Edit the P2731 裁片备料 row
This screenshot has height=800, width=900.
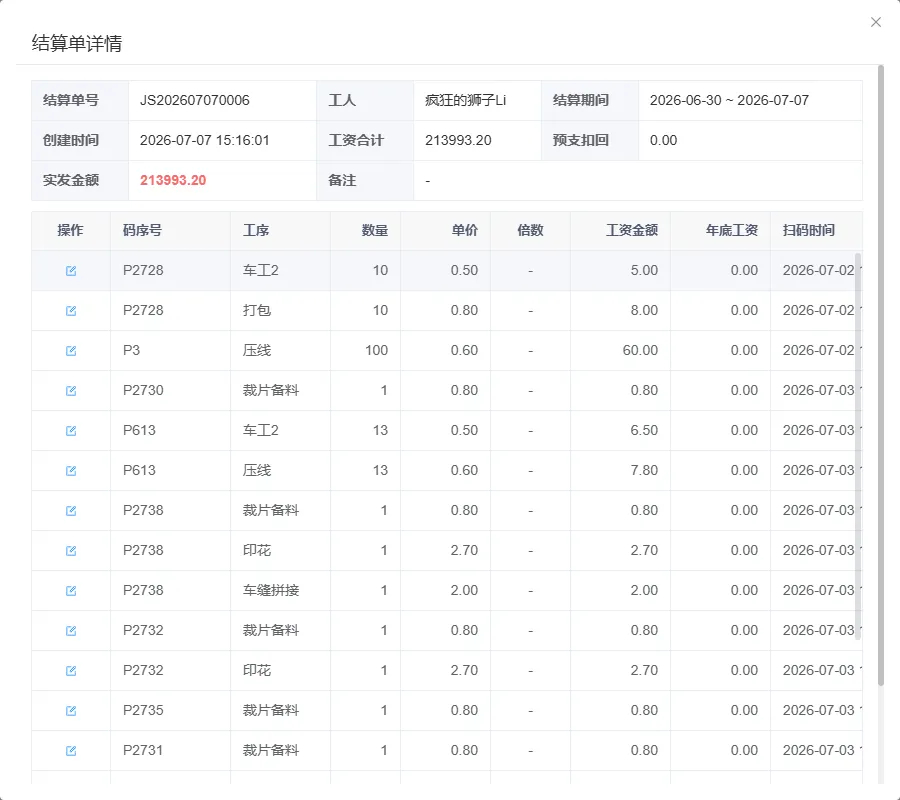(x=71, y=751)
